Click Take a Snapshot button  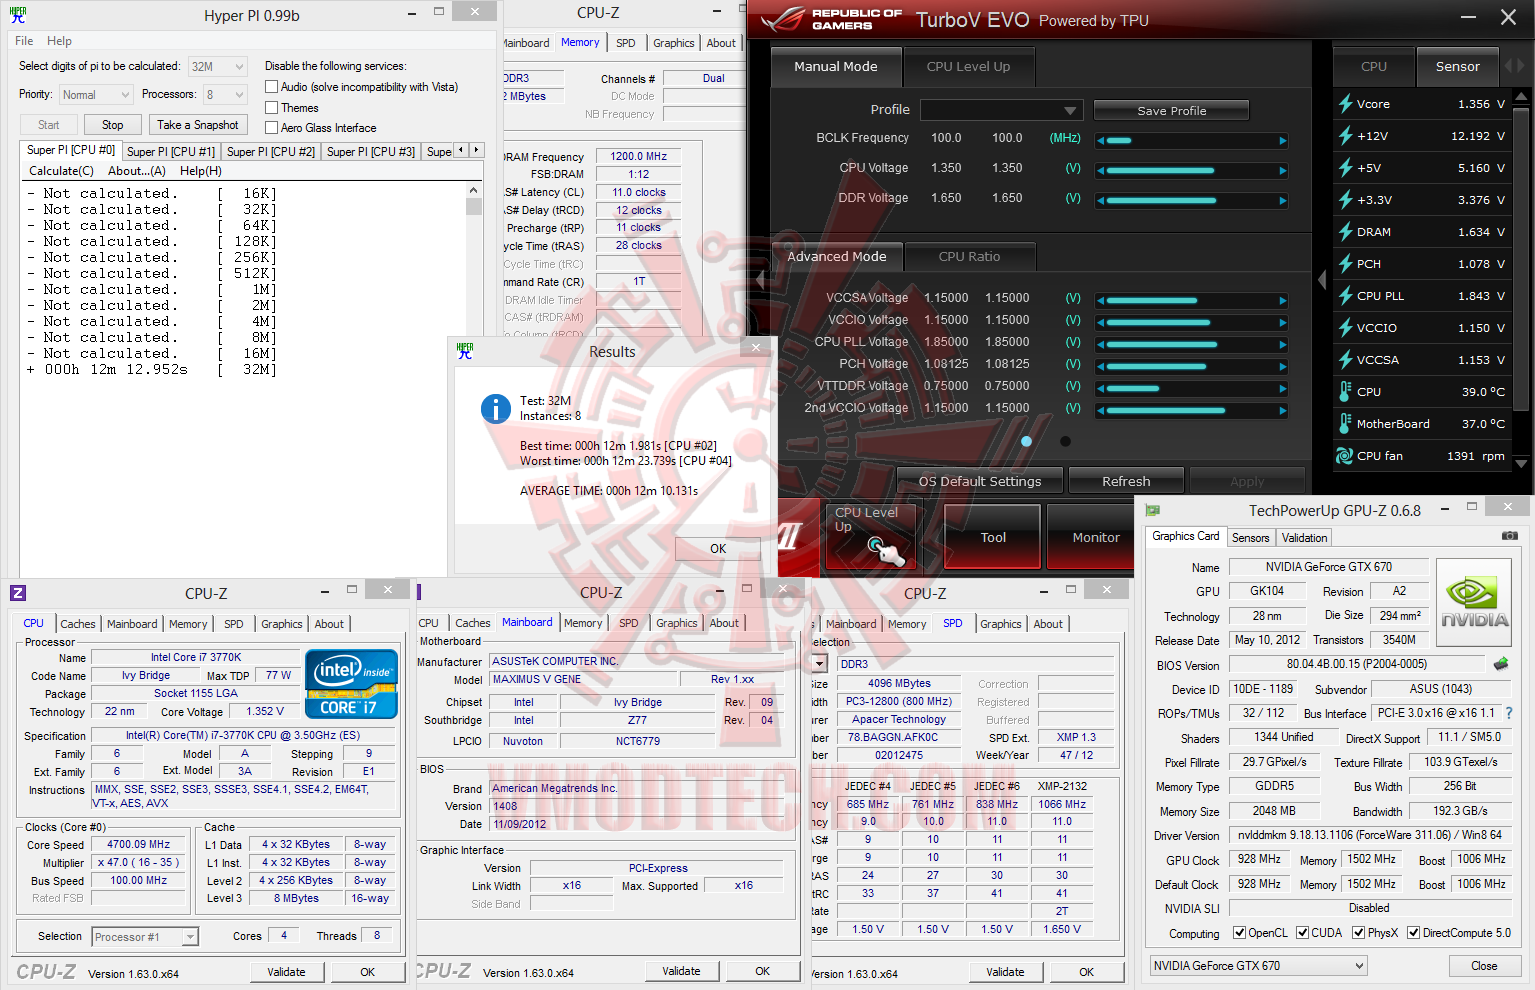198,125
